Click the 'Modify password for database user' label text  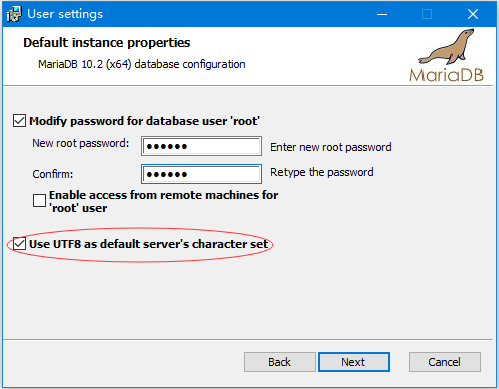144,121
